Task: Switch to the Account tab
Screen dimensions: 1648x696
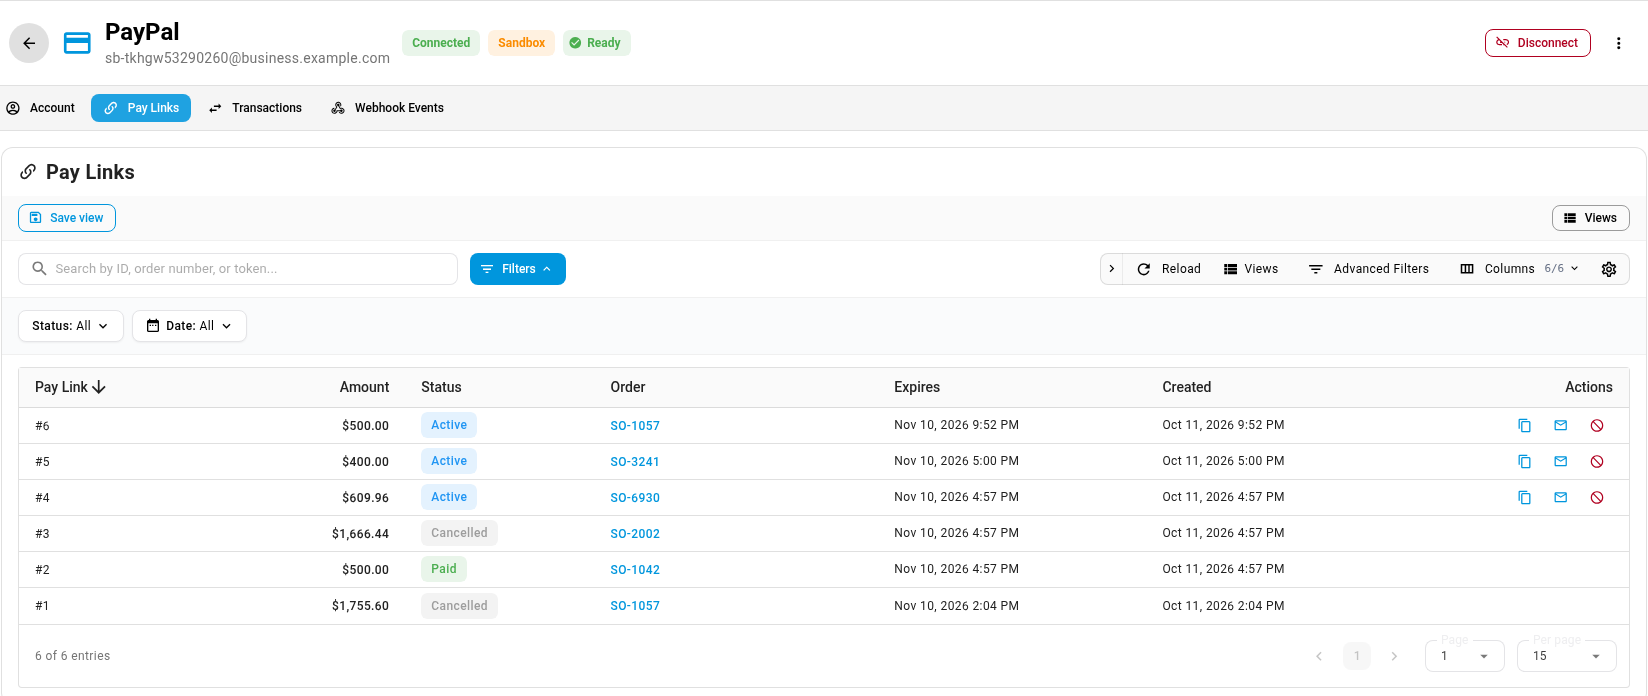Action: pos(41,108)
